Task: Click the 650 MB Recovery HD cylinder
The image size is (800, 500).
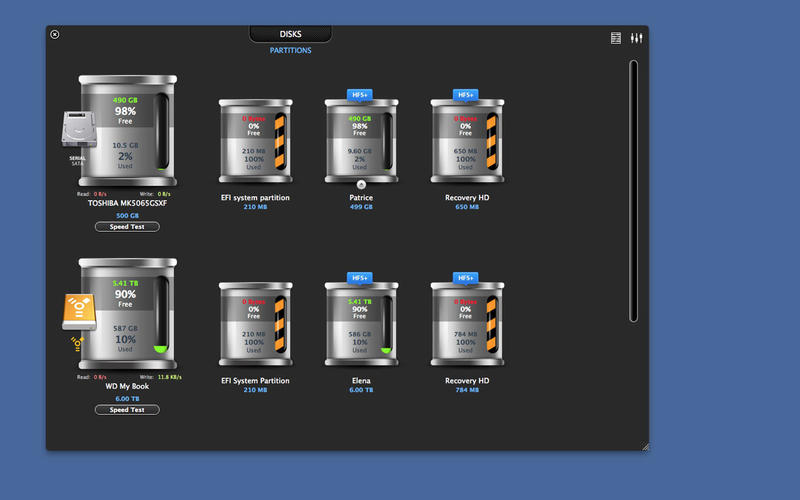Action: click(x=467, y=141)
